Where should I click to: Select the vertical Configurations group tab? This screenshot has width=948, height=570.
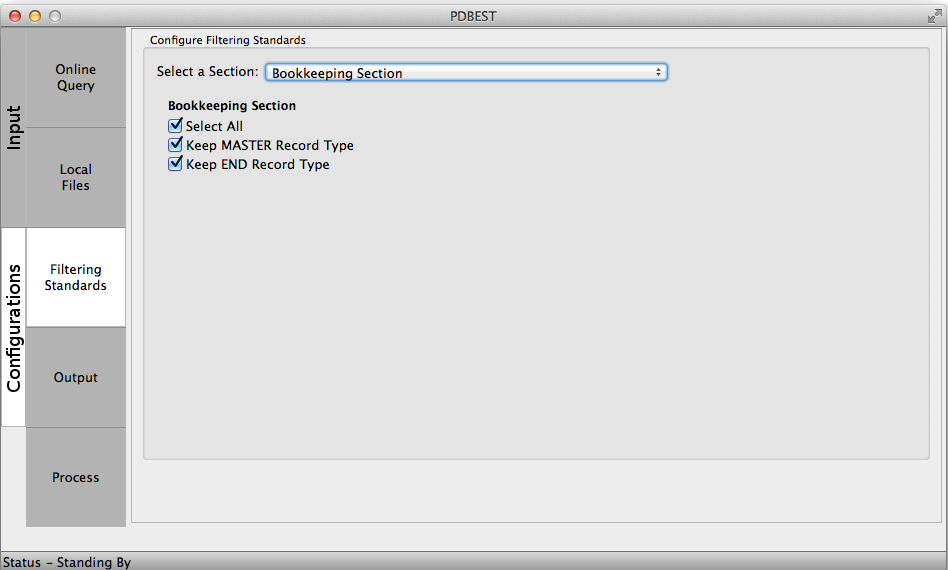point(14,328)
